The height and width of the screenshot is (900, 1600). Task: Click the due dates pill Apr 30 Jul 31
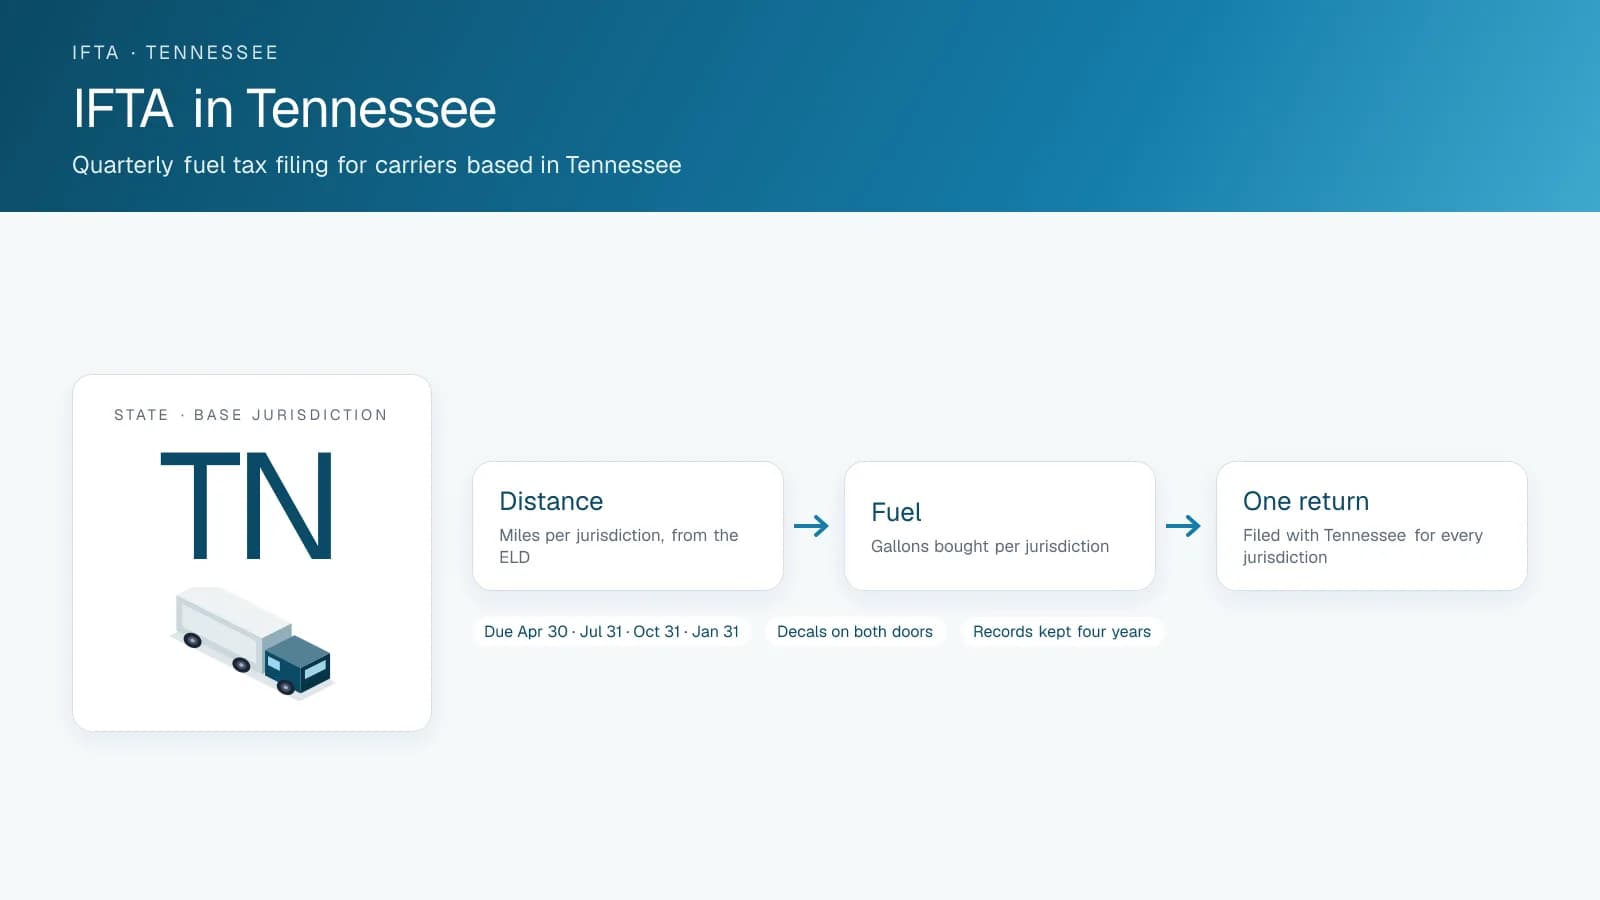pyautogui.click(x=612, y=632)
